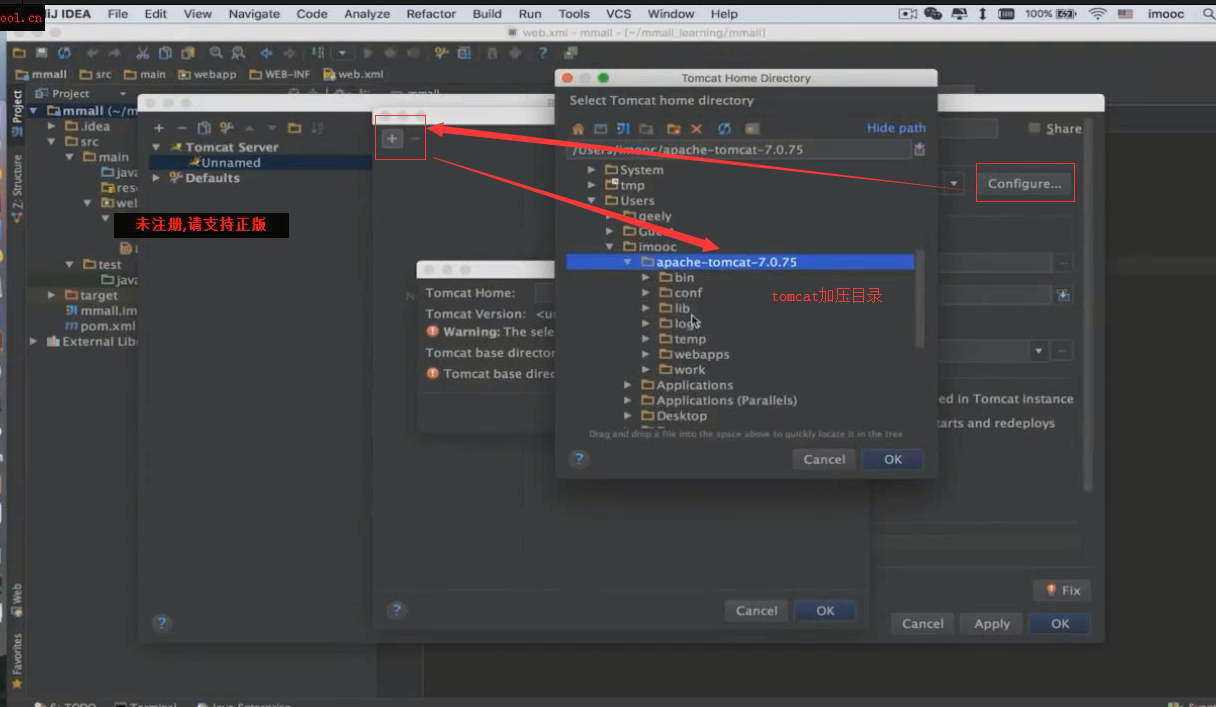Show hidden files icon in file chooser toolbar
Viewport: 1216px width, 707px height.
coord(752,129)
